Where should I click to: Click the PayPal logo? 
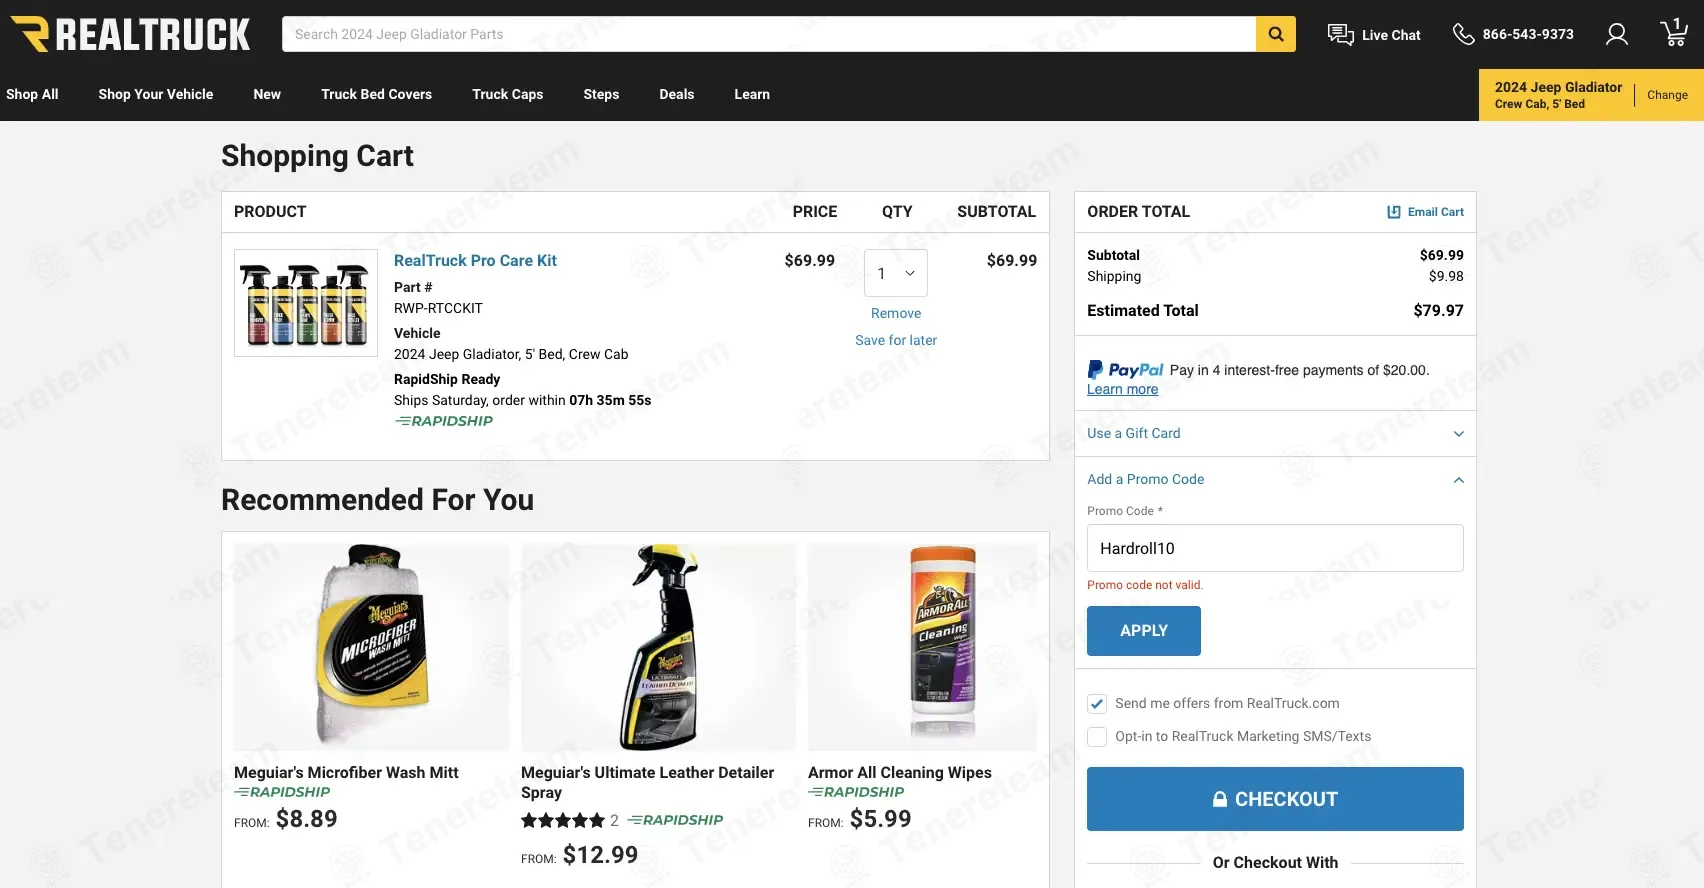[1125, 370]
